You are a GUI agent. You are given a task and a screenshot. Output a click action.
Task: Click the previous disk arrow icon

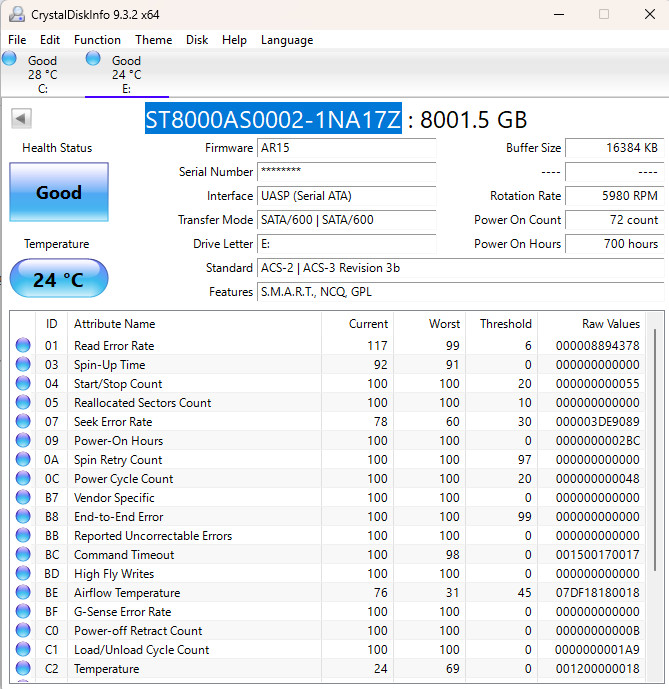click(21, 119)
